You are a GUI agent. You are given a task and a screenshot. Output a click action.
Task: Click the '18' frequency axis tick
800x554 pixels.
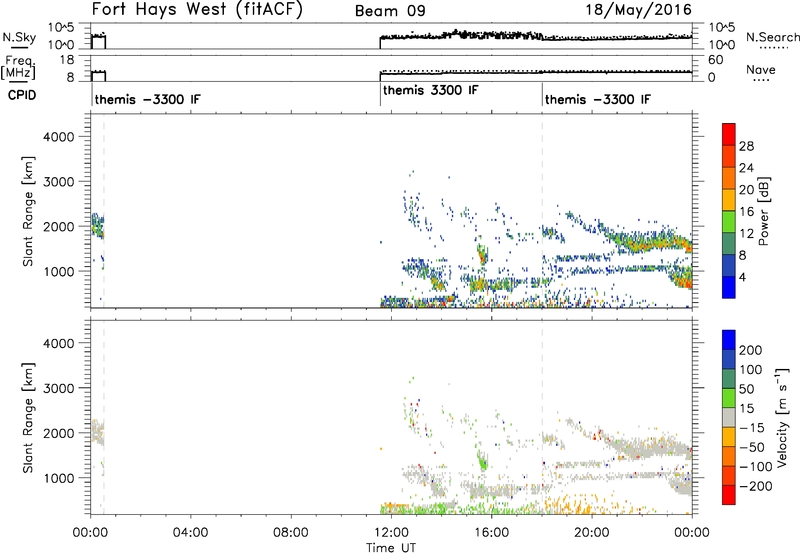pos(67,60)
